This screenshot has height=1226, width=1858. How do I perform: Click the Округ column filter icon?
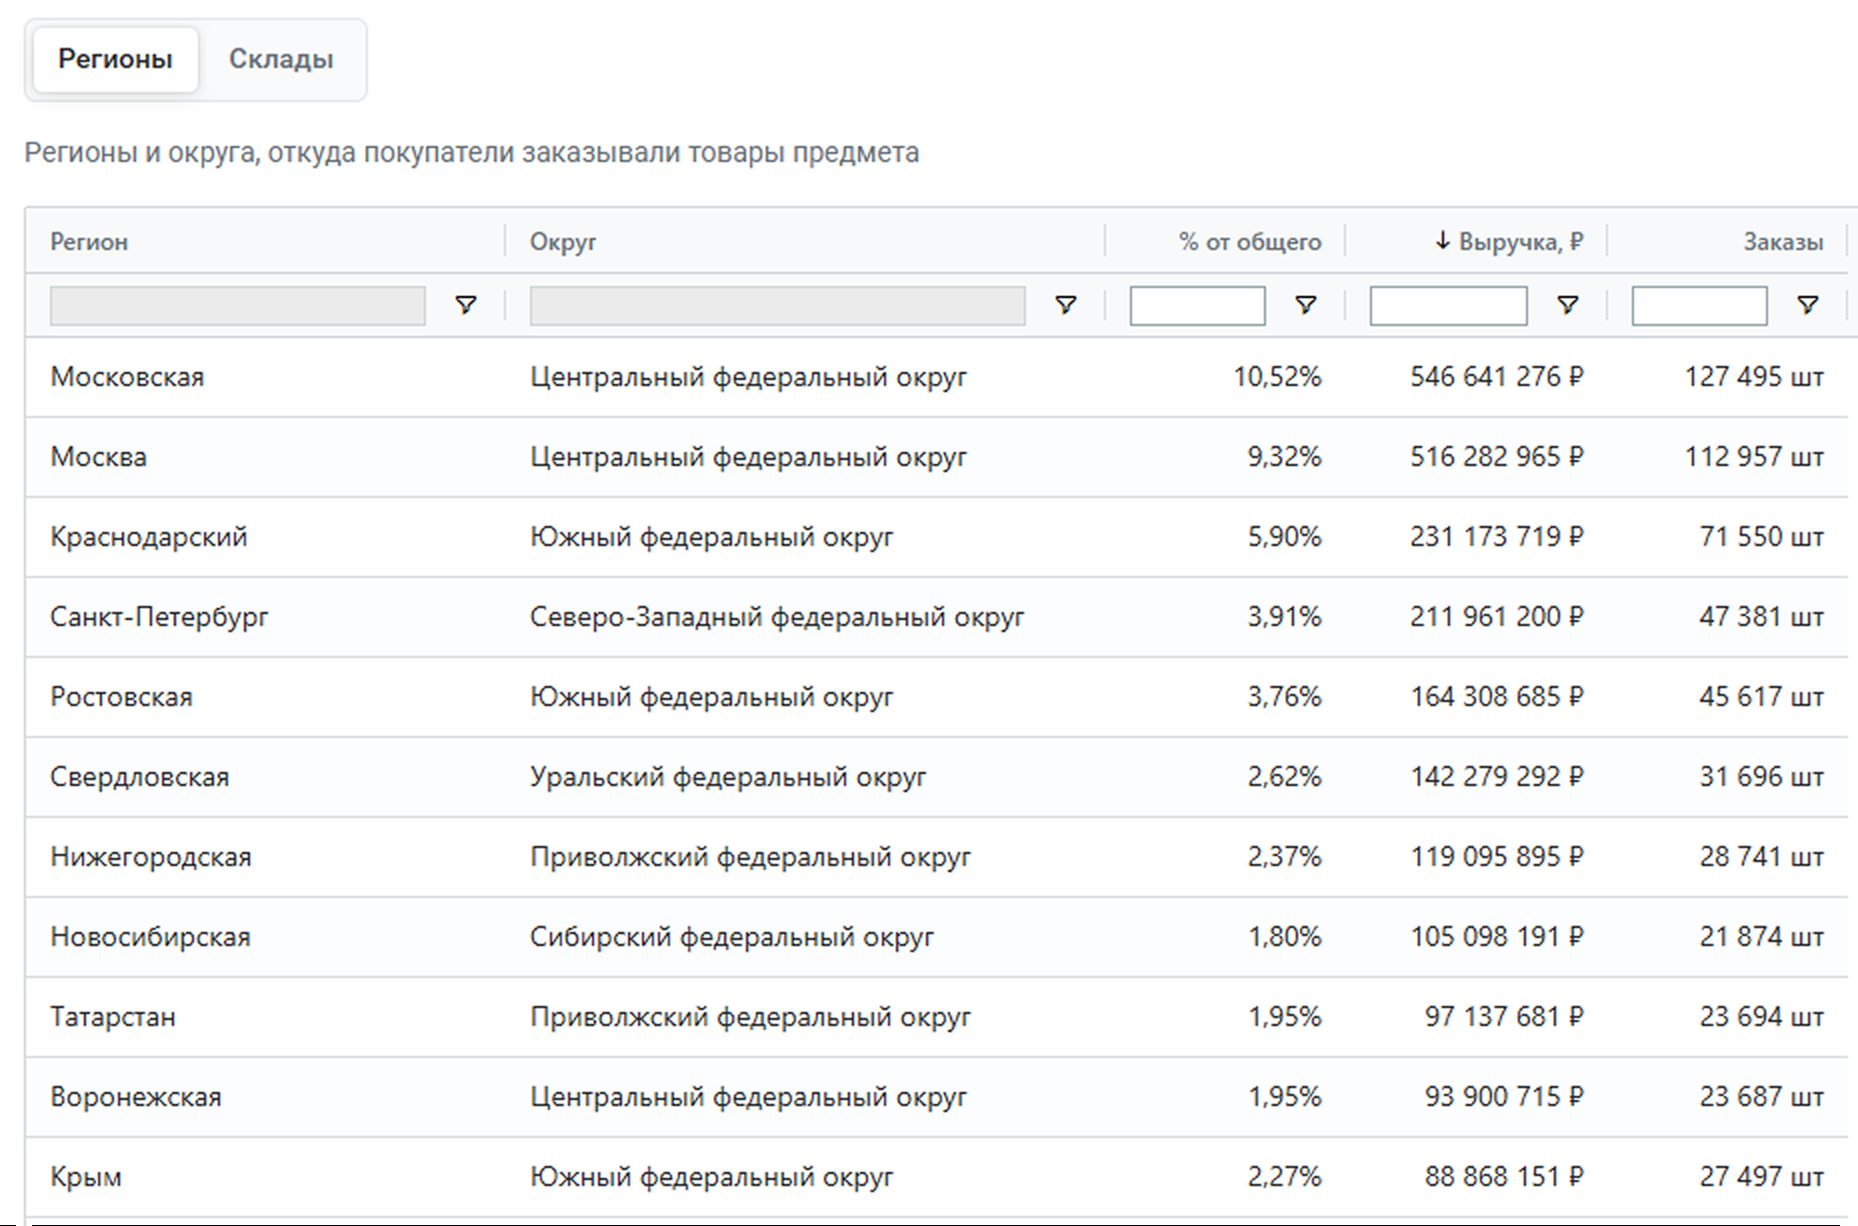tap(1065, 305)
